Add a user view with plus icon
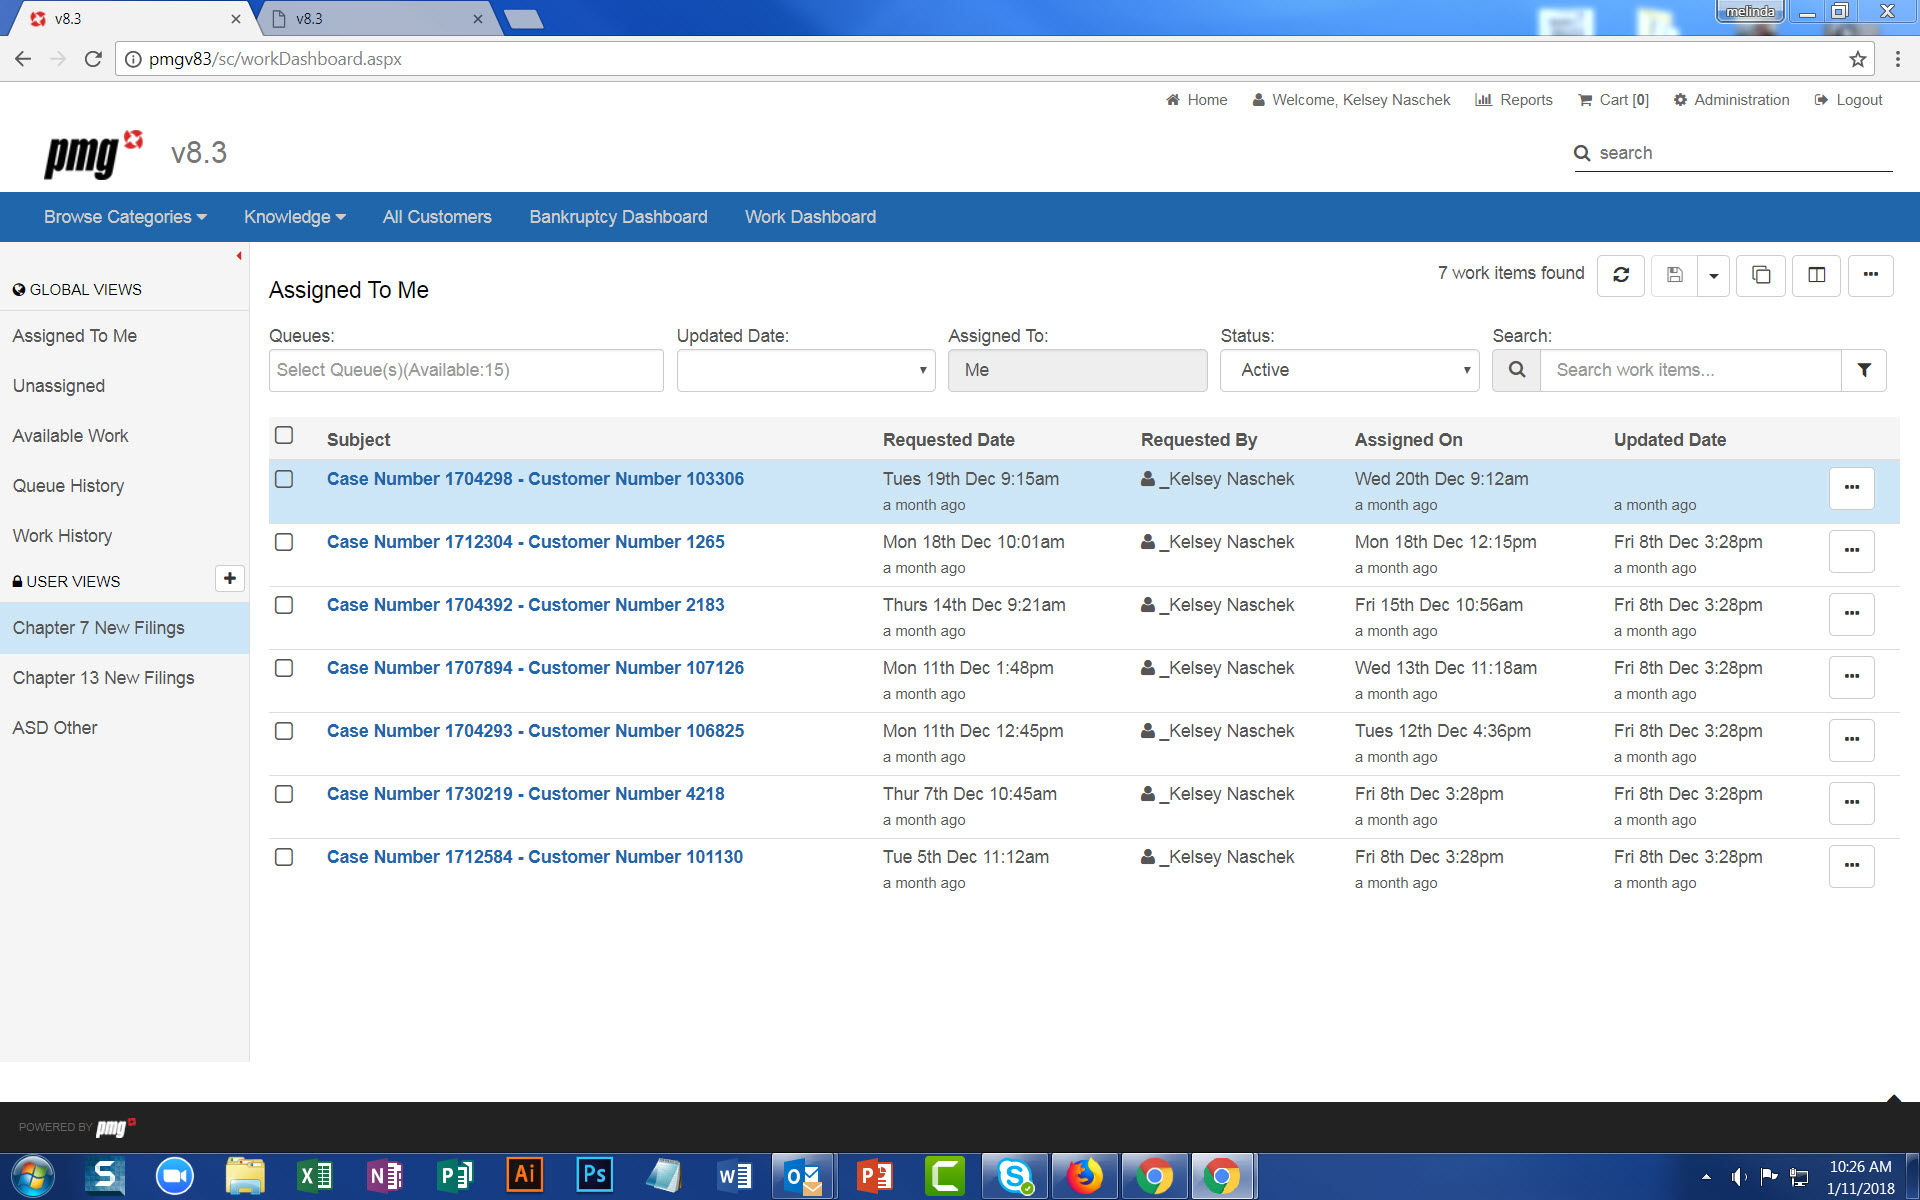 (229, 579)
